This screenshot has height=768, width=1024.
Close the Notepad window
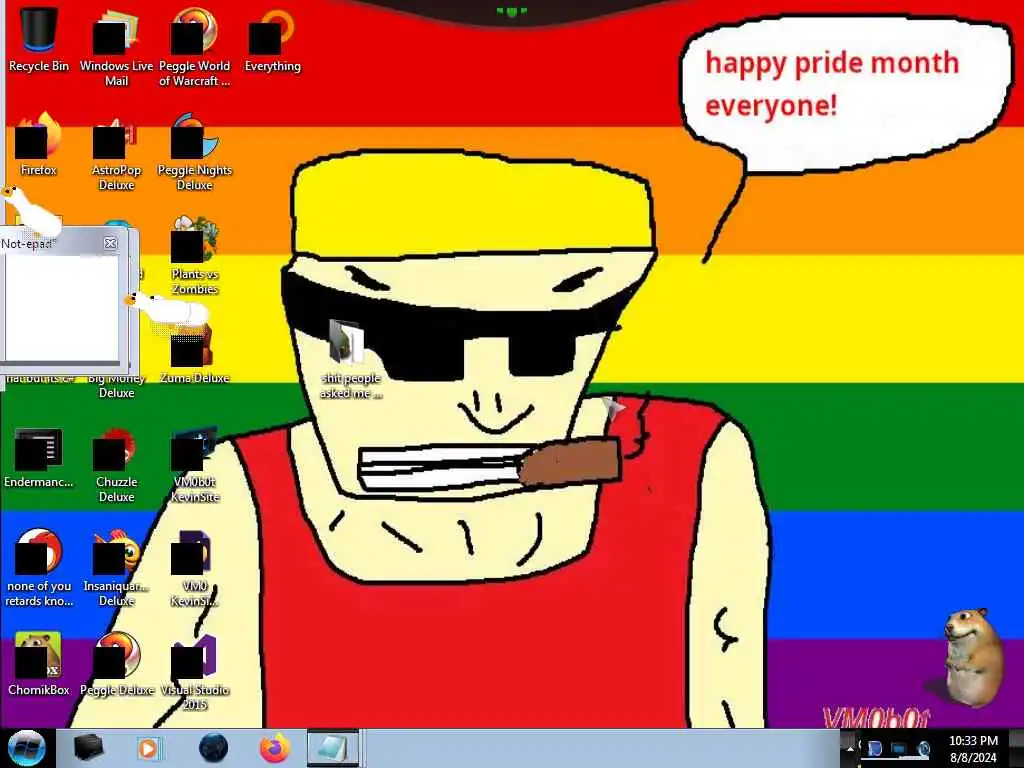point(110,243)
